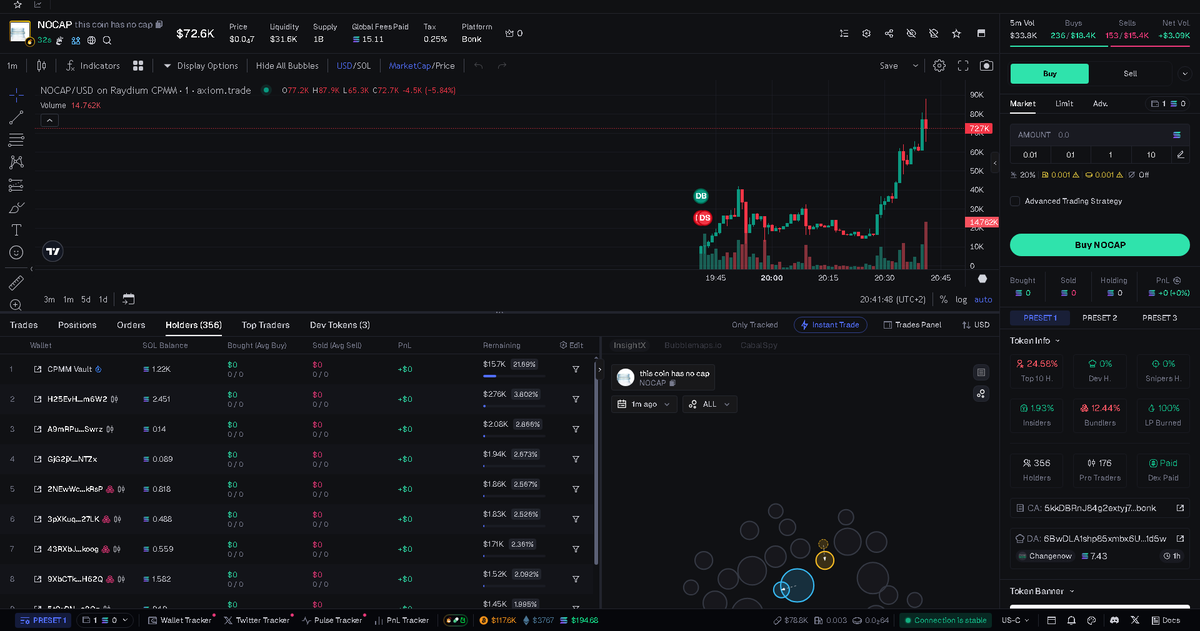Screen dimensions: 1200x631
Task: Open the website globe icon under NOCAP
Action: (91, 40)
